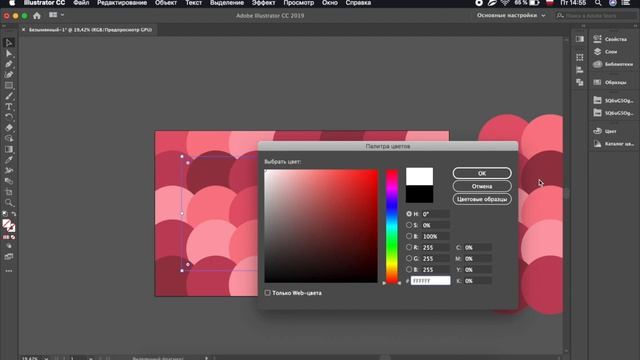Open the arrange documents dropdown
640x360 pixels.
coord(56,15)
